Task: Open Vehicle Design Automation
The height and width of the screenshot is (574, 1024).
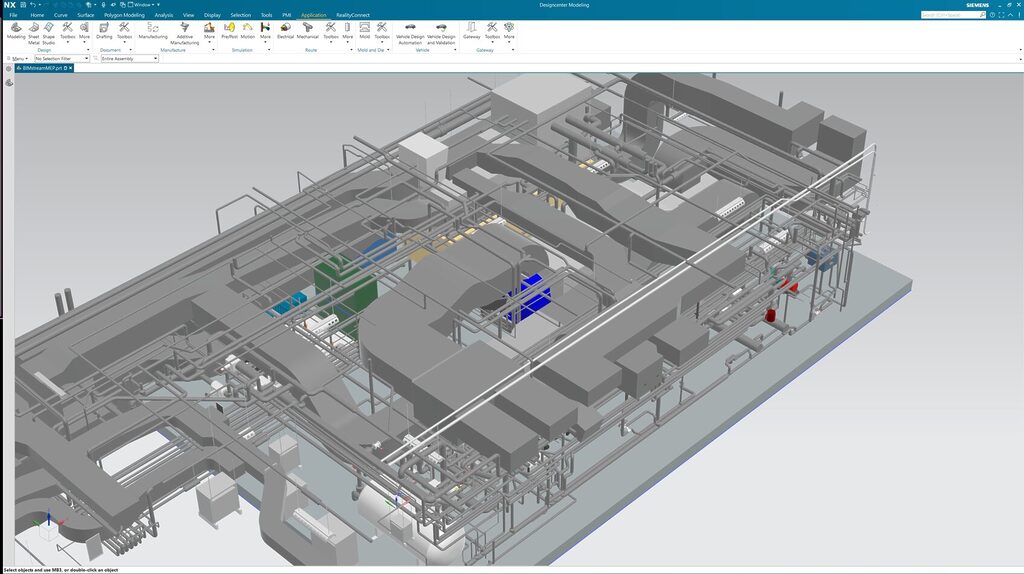Action: click(410, 30)
